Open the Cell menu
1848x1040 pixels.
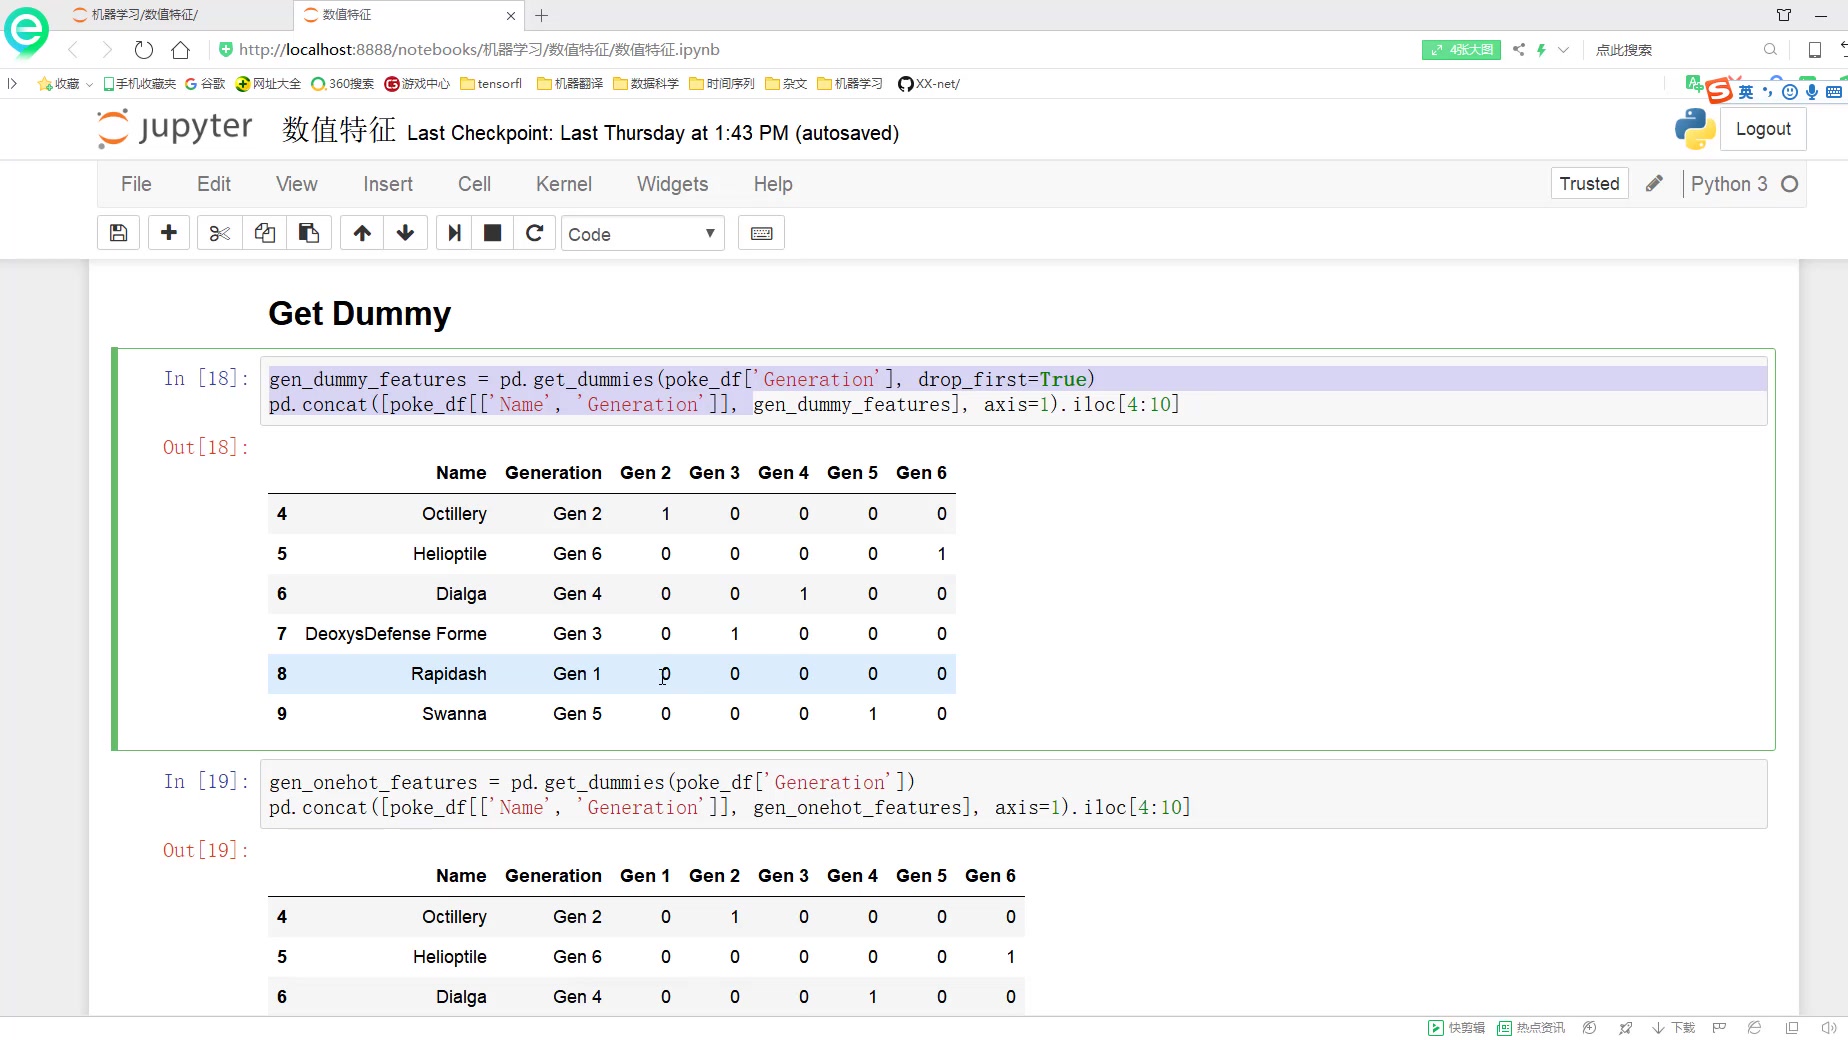474,184
